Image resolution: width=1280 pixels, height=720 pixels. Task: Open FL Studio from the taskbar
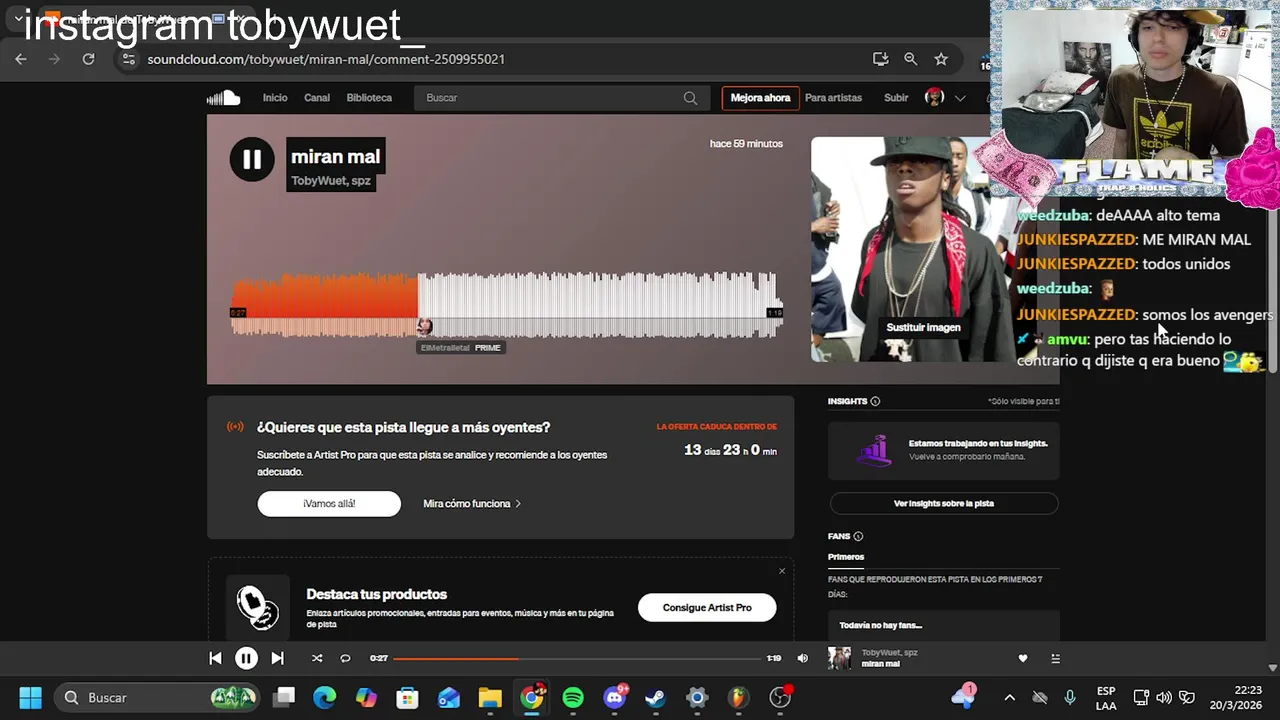coord(738,697)
